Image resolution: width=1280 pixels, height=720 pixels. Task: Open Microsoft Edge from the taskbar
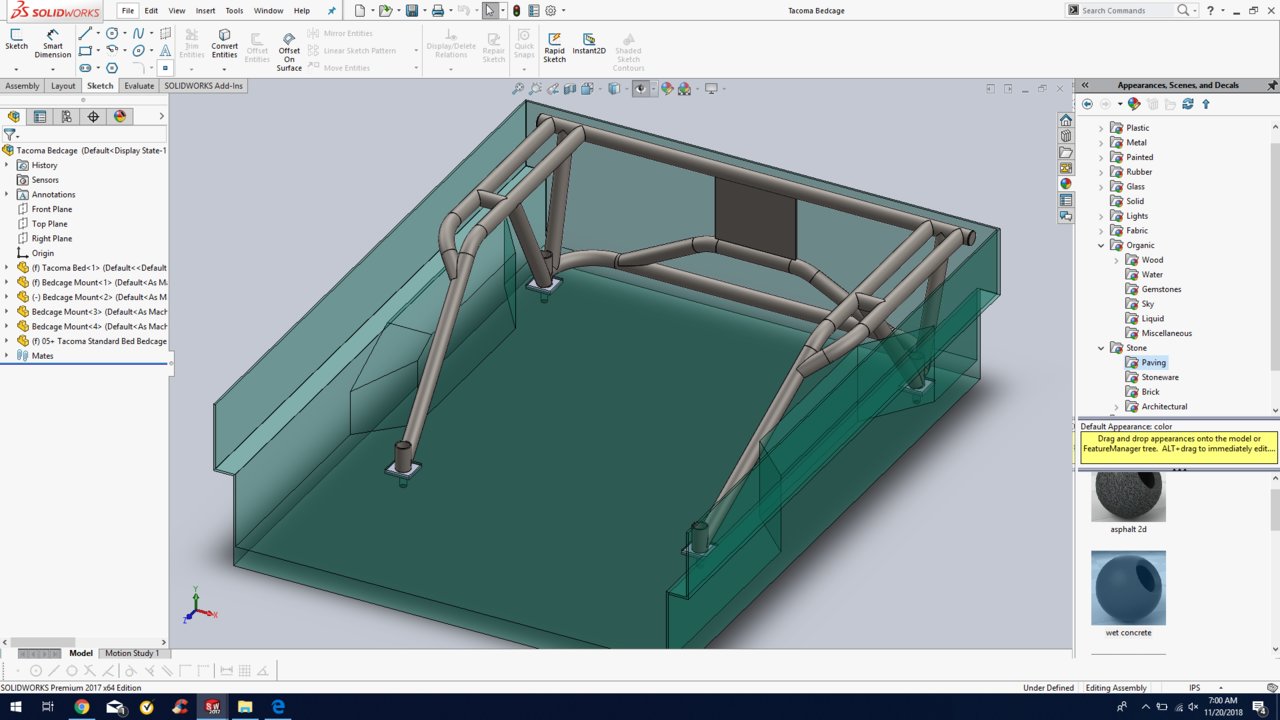click(278, 707)
